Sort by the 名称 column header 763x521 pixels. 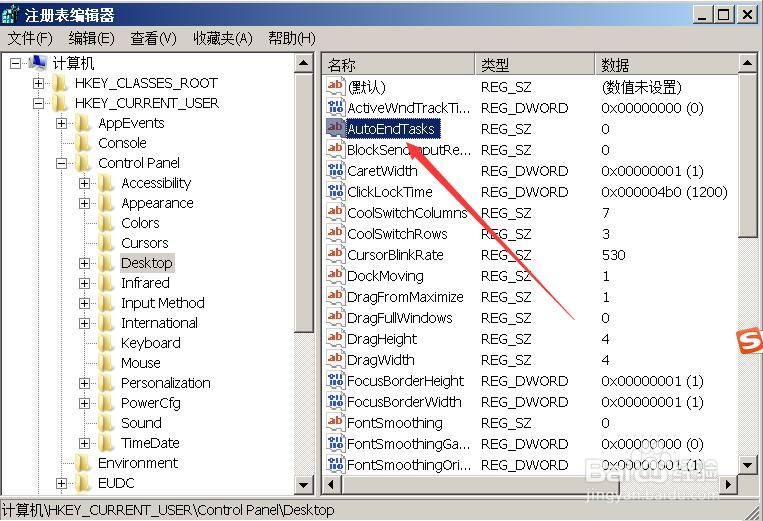click(398, 64)
